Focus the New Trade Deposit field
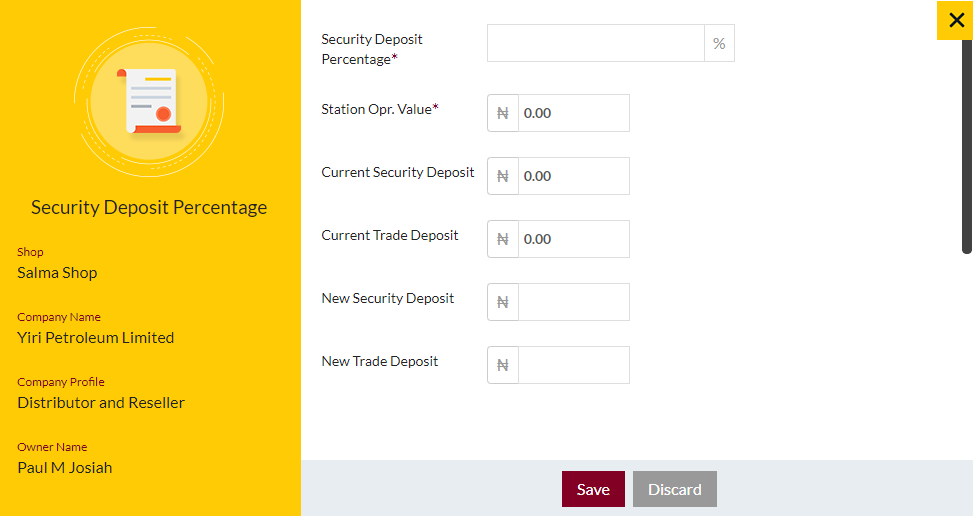 (574, 365)
